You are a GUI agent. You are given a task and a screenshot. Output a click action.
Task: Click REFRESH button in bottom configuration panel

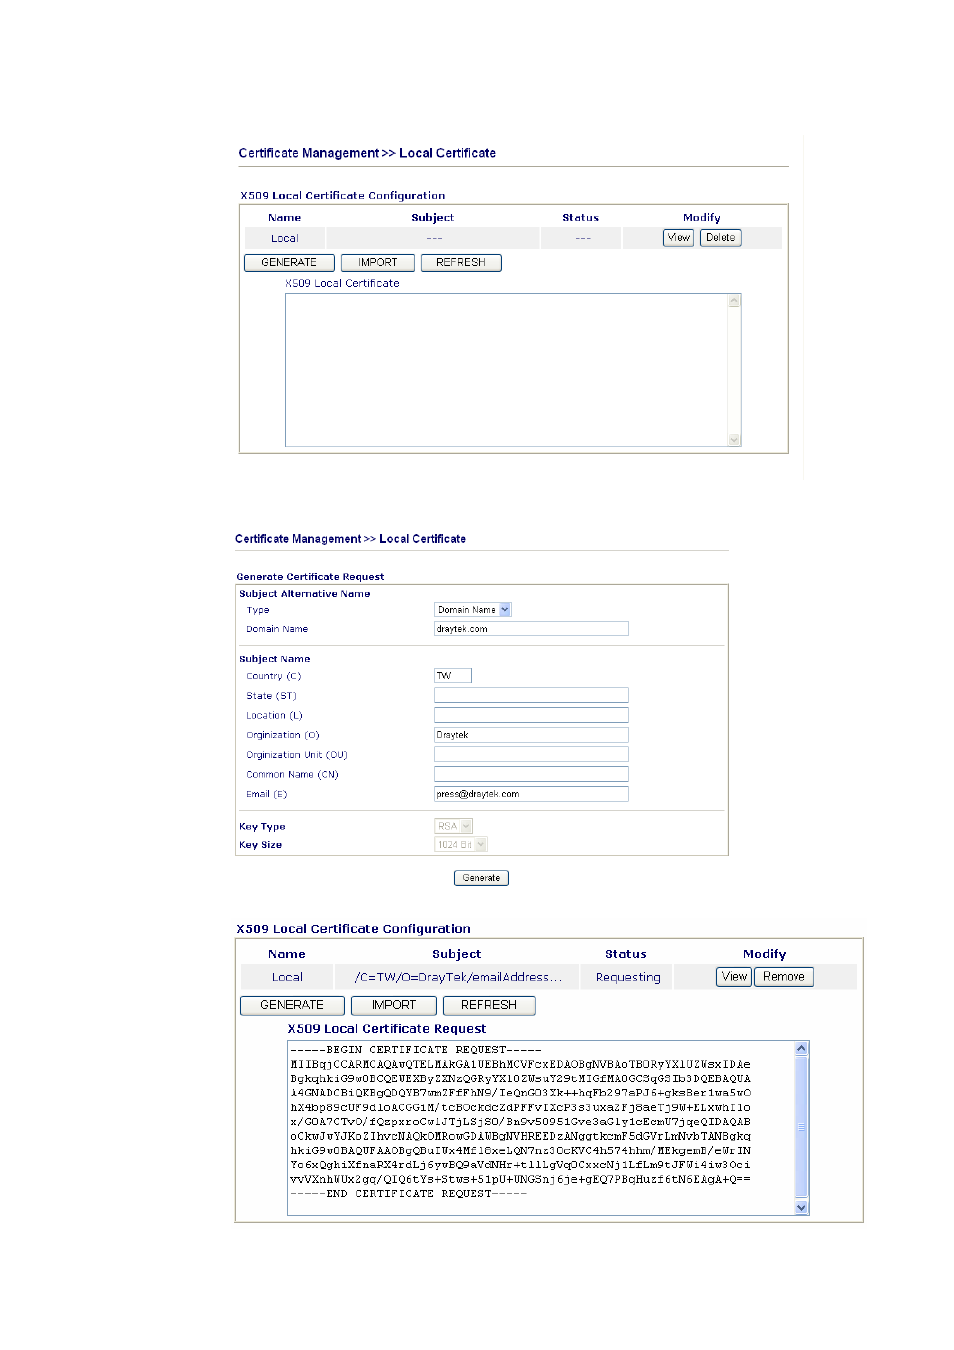pos(489,1006)
